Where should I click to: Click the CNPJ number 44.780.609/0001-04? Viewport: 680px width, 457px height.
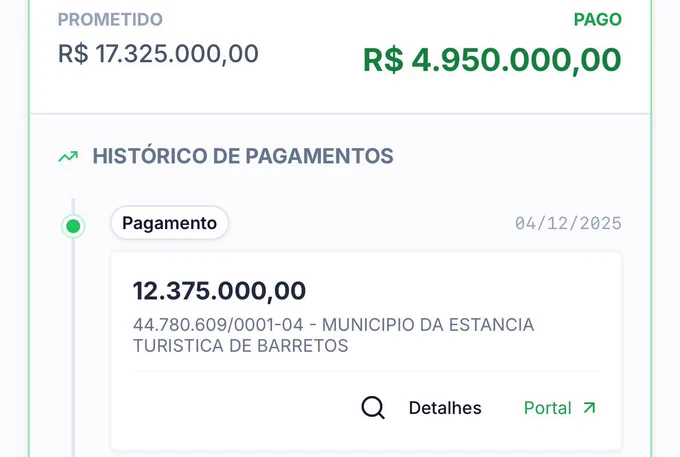click(x=218, y=325)
